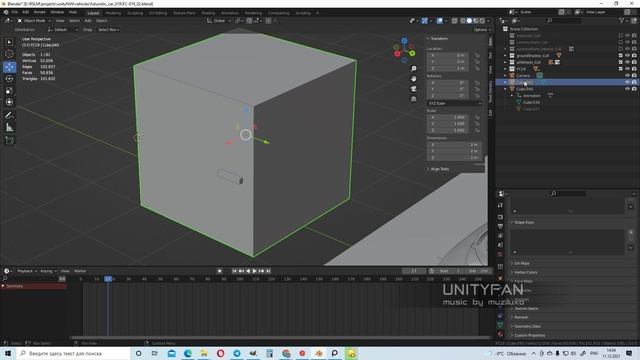This screenshot has height=360, width=640.
Task: Click Location X value field
Action: click(448, 55)
